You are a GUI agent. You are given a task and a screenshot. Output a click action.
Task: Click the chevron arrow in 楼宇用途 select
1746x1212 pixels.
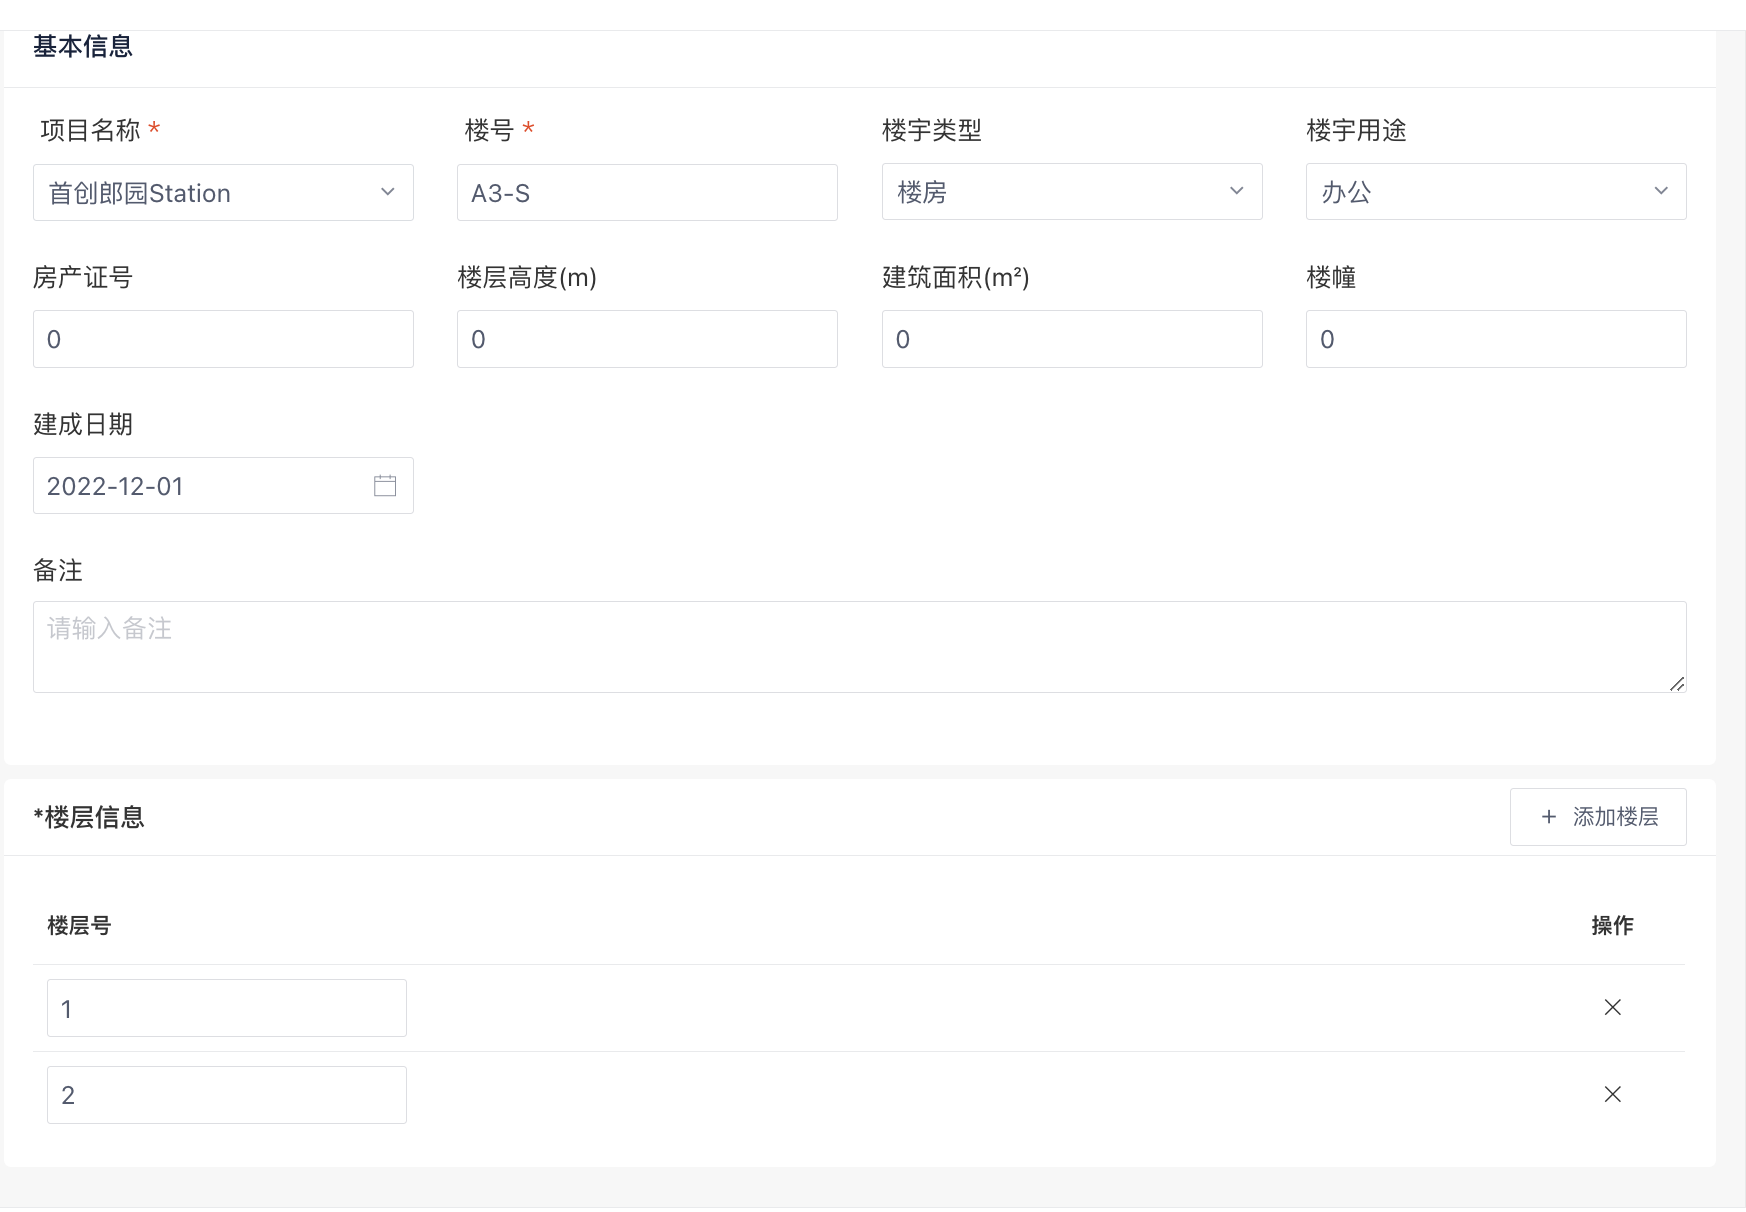click(1661, 191)
